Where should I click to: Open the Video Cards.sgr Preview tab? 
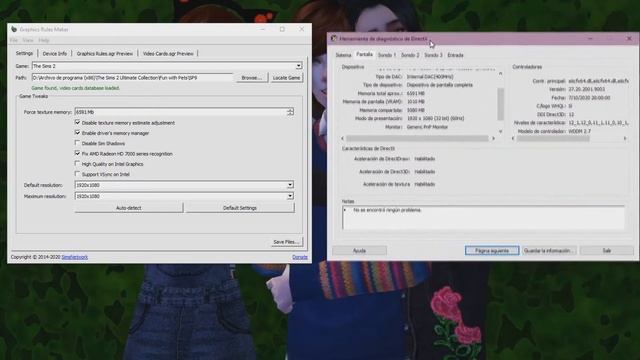pyautogui.click(x=168, y=53)
